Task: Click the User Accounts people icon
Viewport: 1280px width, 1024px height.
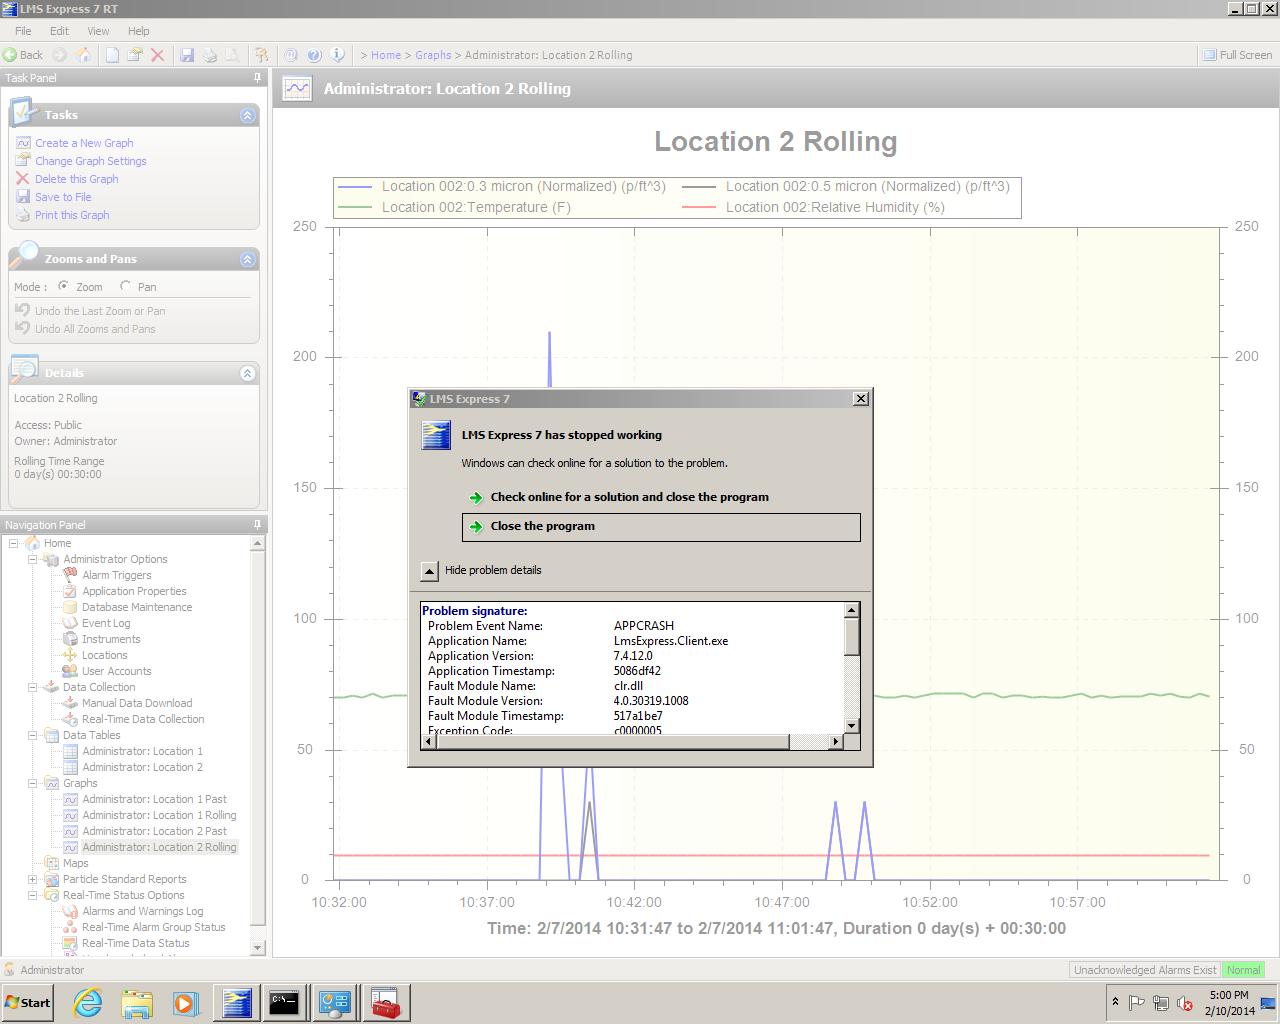Action: tap(70, 671)
